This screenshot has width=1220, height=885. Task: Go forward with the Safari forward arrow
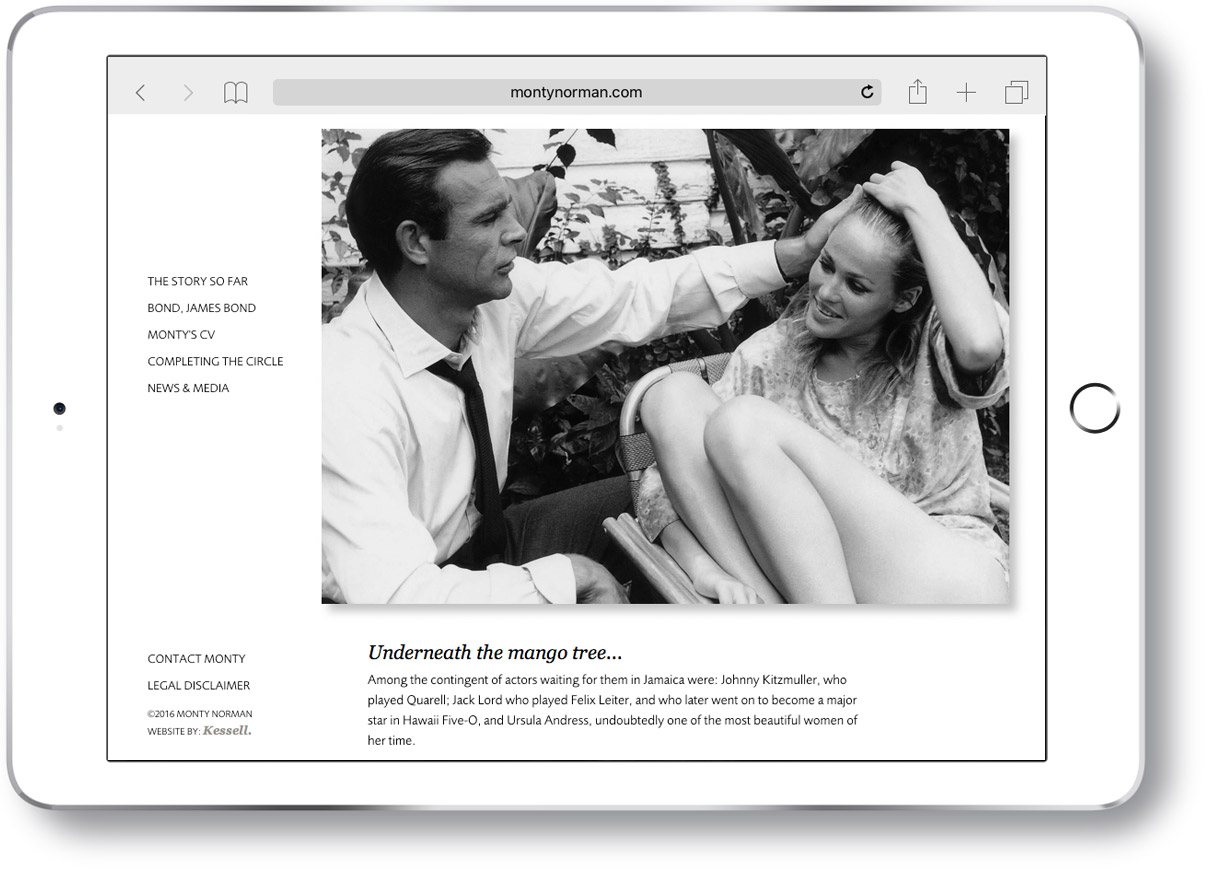(187, 93)
